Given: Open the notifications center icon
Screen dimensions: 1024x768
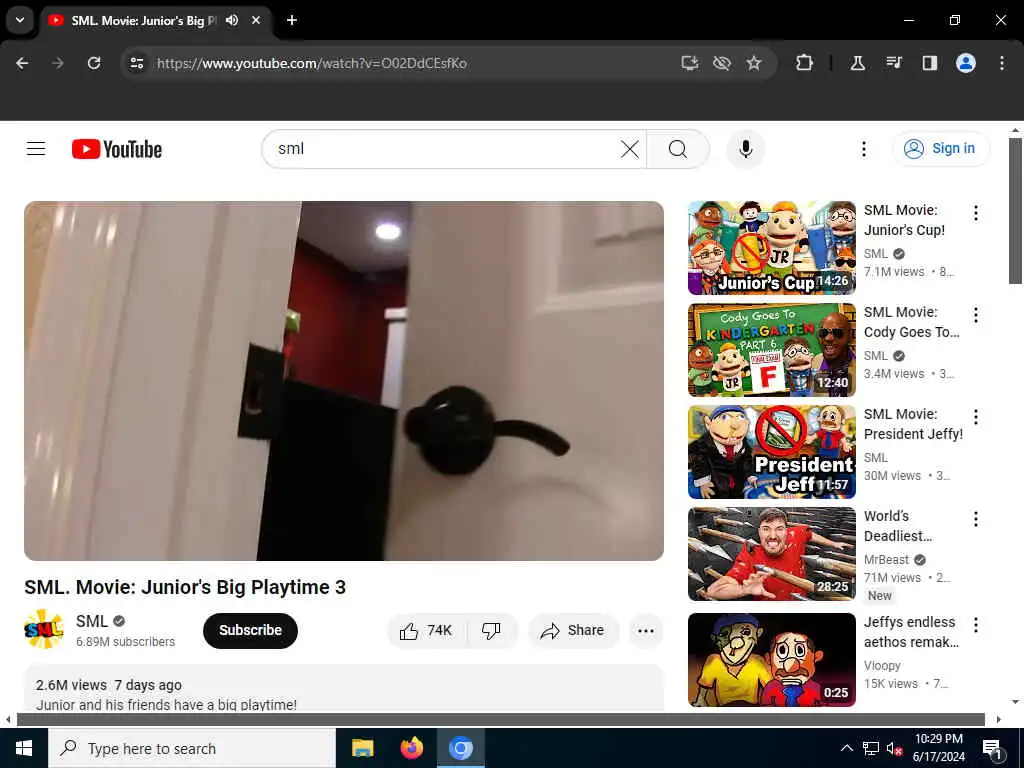Looking at the screenshot, I should pos(993,748).
